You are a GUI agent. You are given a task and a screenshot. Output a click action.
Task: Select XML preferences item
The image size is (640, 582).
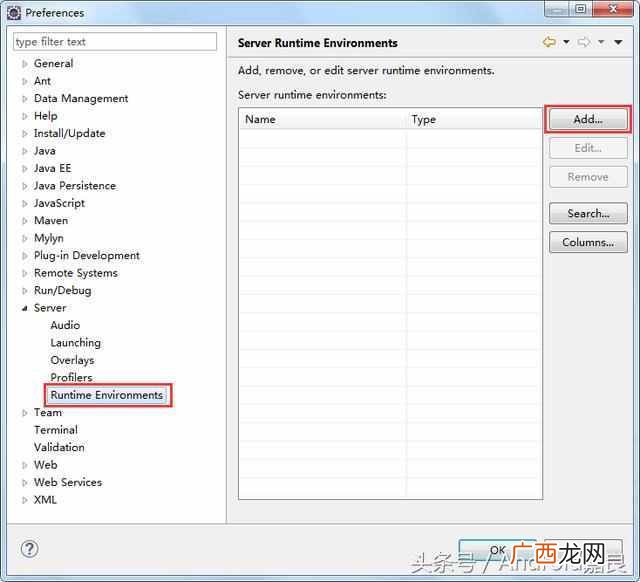pos(45,500)
